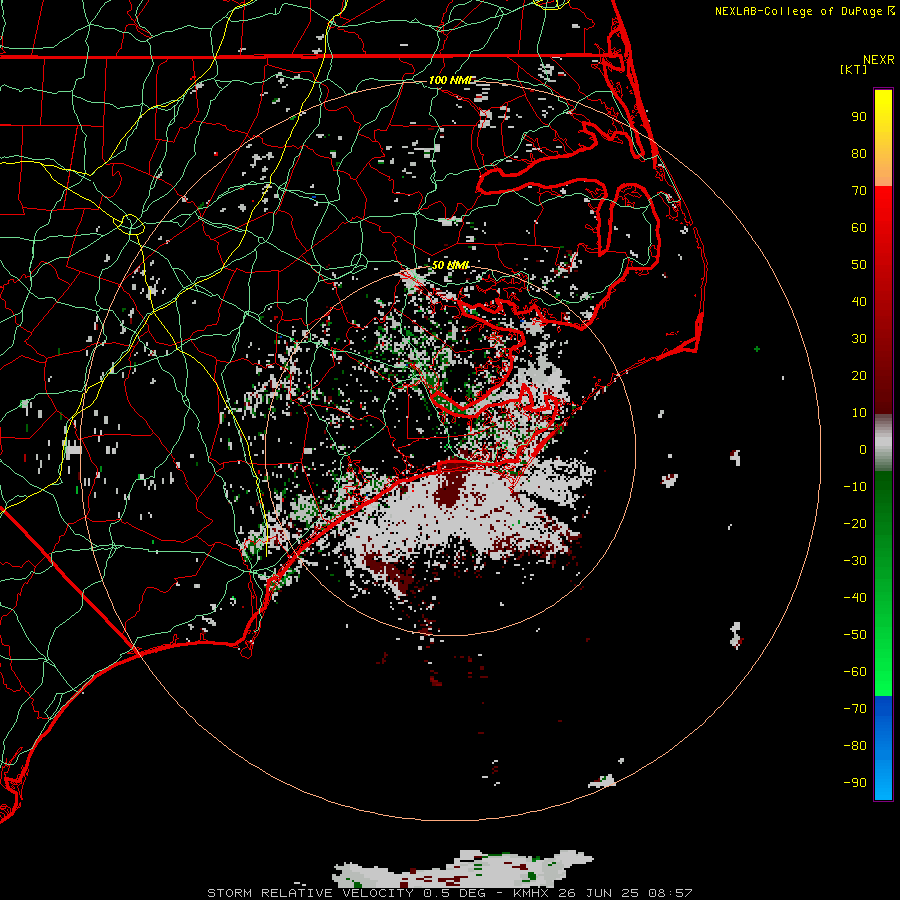This screenshot has height=900, width=900.
Task: Click the KMHX radar site identifier
Action: (530, 893)
